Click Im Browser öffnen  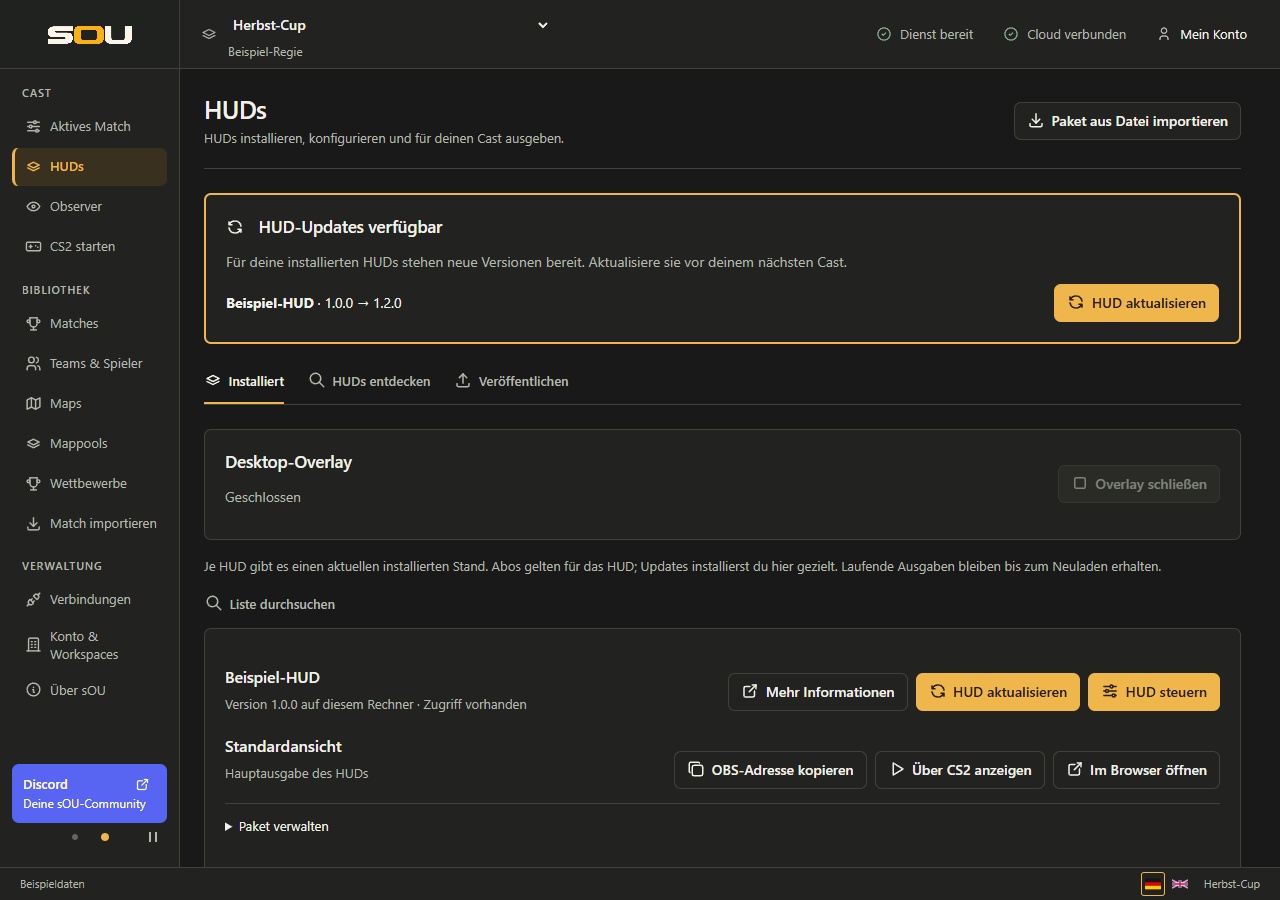click(x=1136, y=770)
